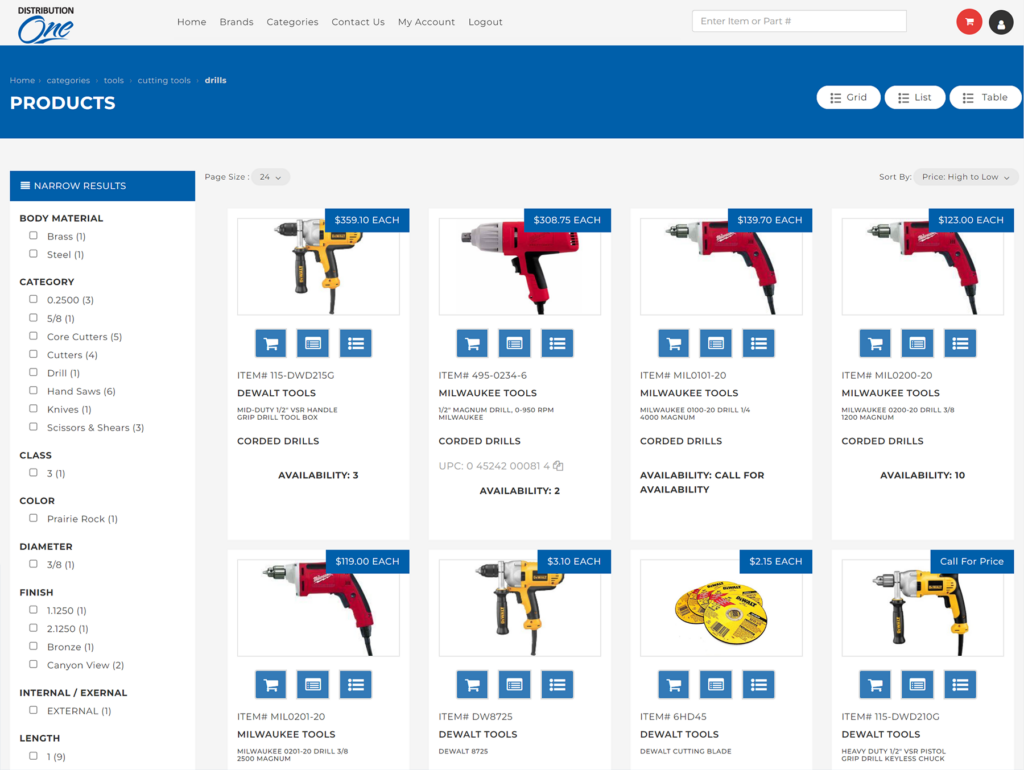
Task: Open the user profile icon in header
Action: 1000,22
